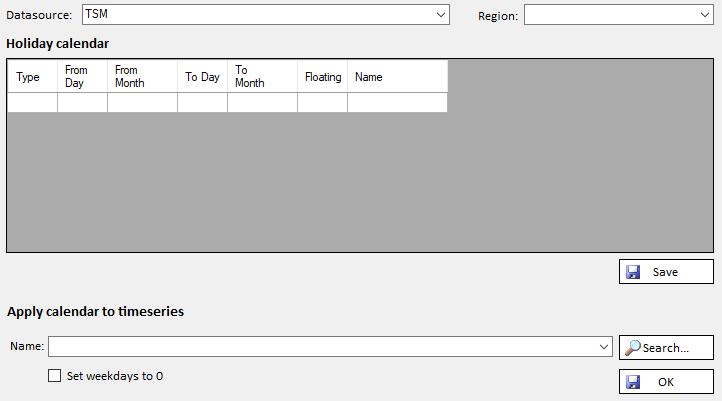Click the Floating column header
722x401 pixels.
(x=322, y=77)
